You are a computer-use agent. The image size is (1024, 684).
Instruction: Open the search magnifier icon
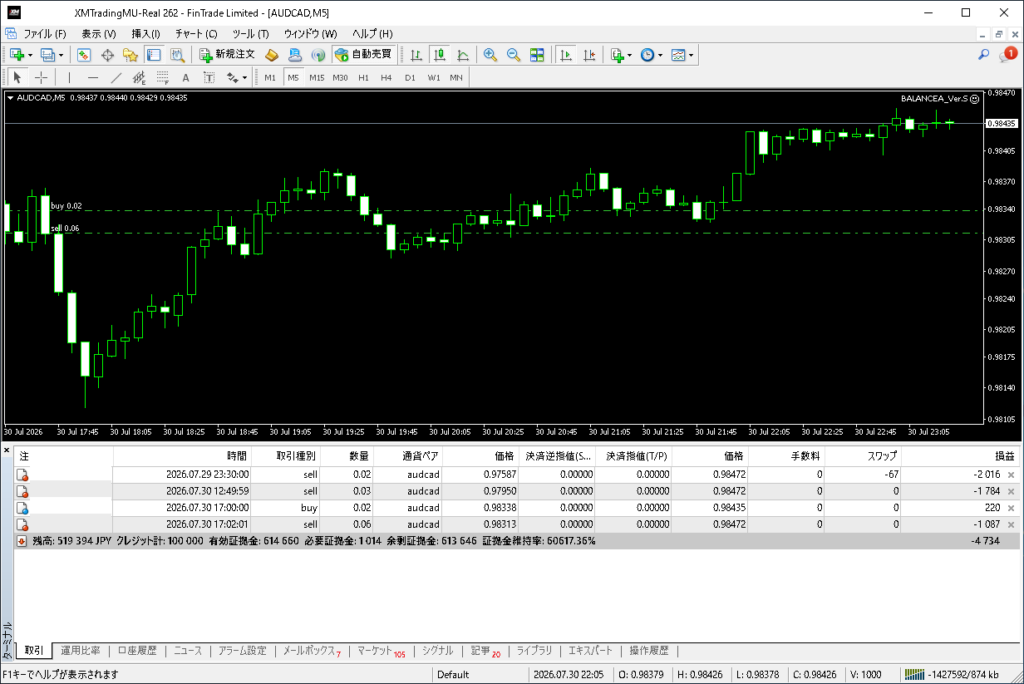984,55
